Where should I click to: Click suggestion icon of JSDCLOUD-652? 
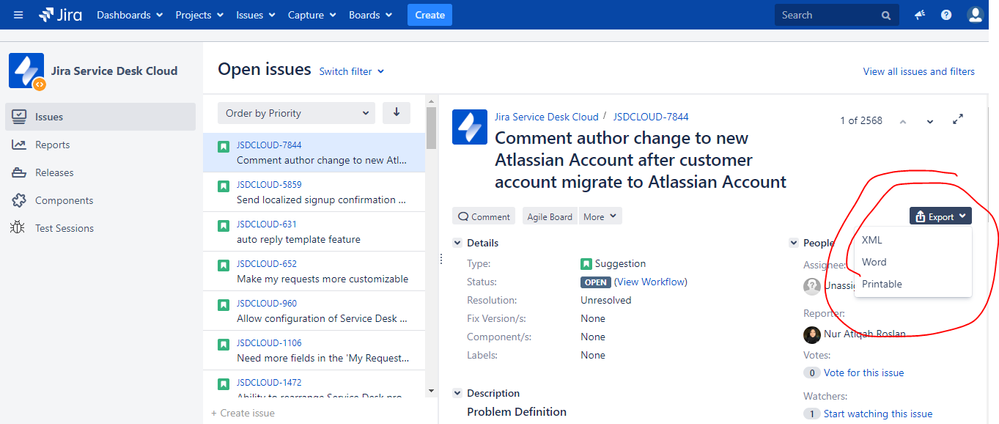[223, 265]
